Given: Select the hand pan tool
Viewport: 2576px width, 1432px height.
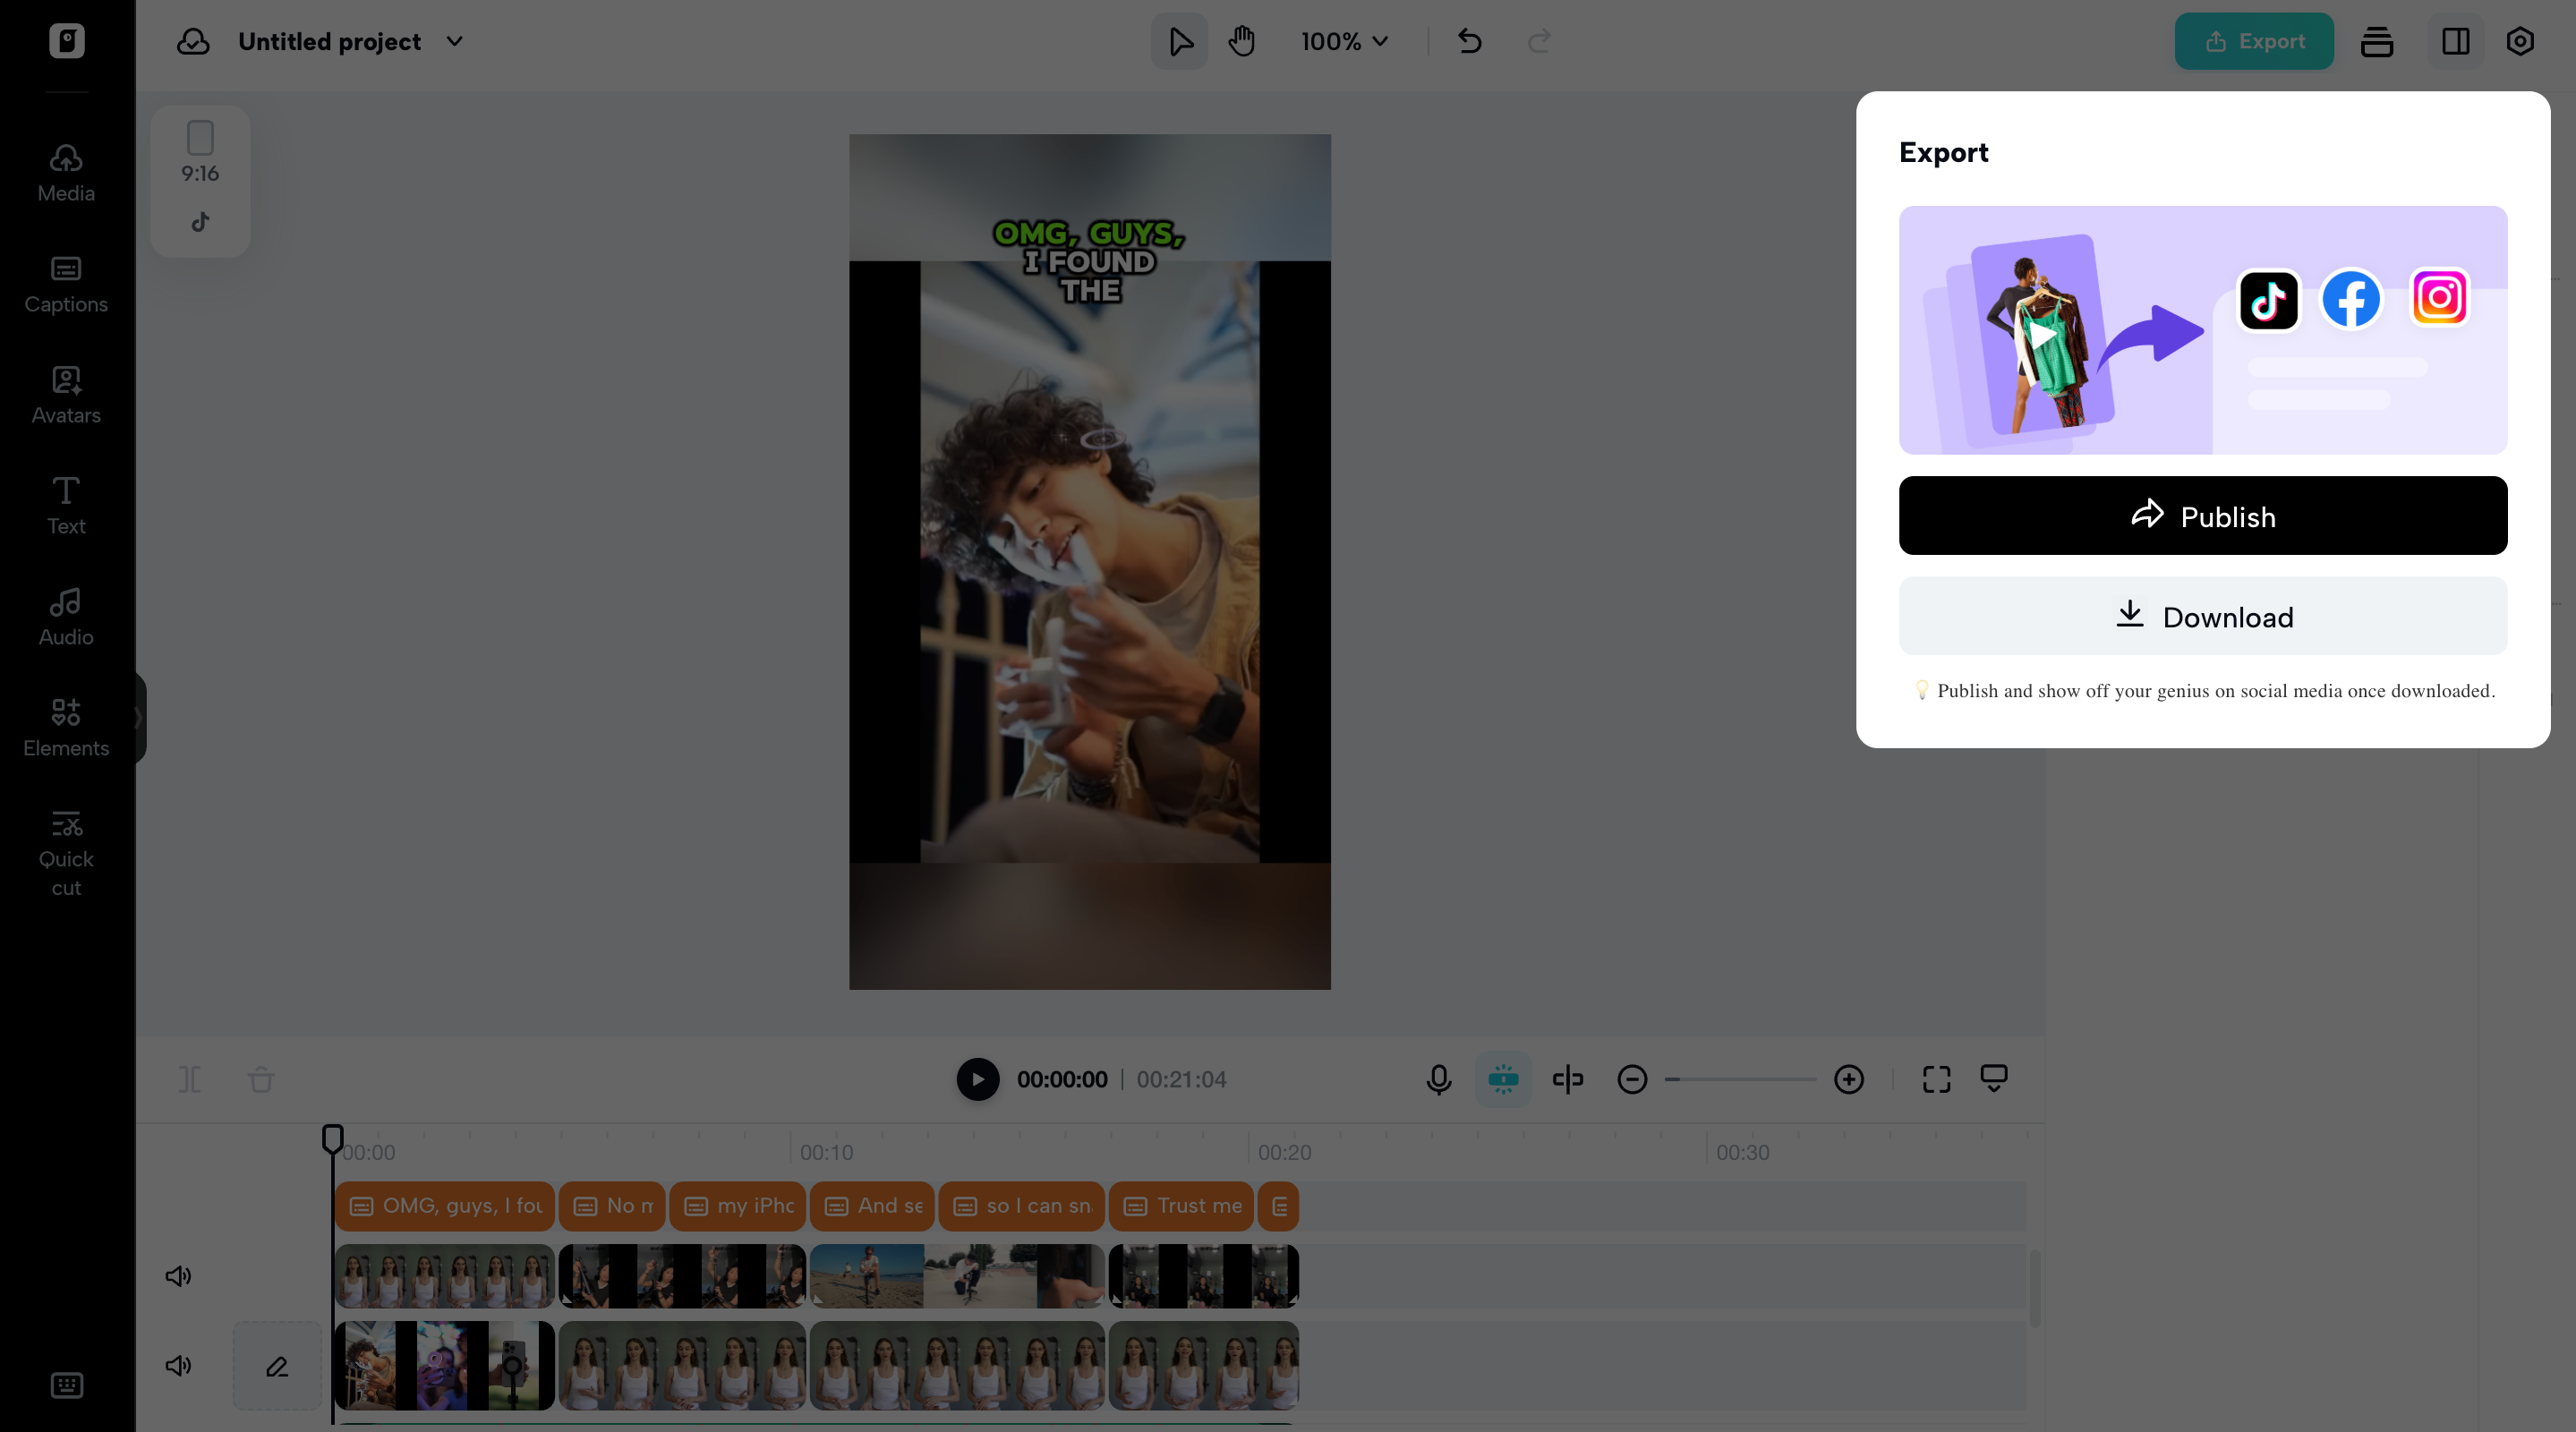Looking at the screenshot, I should click(x=1242, y=41).
